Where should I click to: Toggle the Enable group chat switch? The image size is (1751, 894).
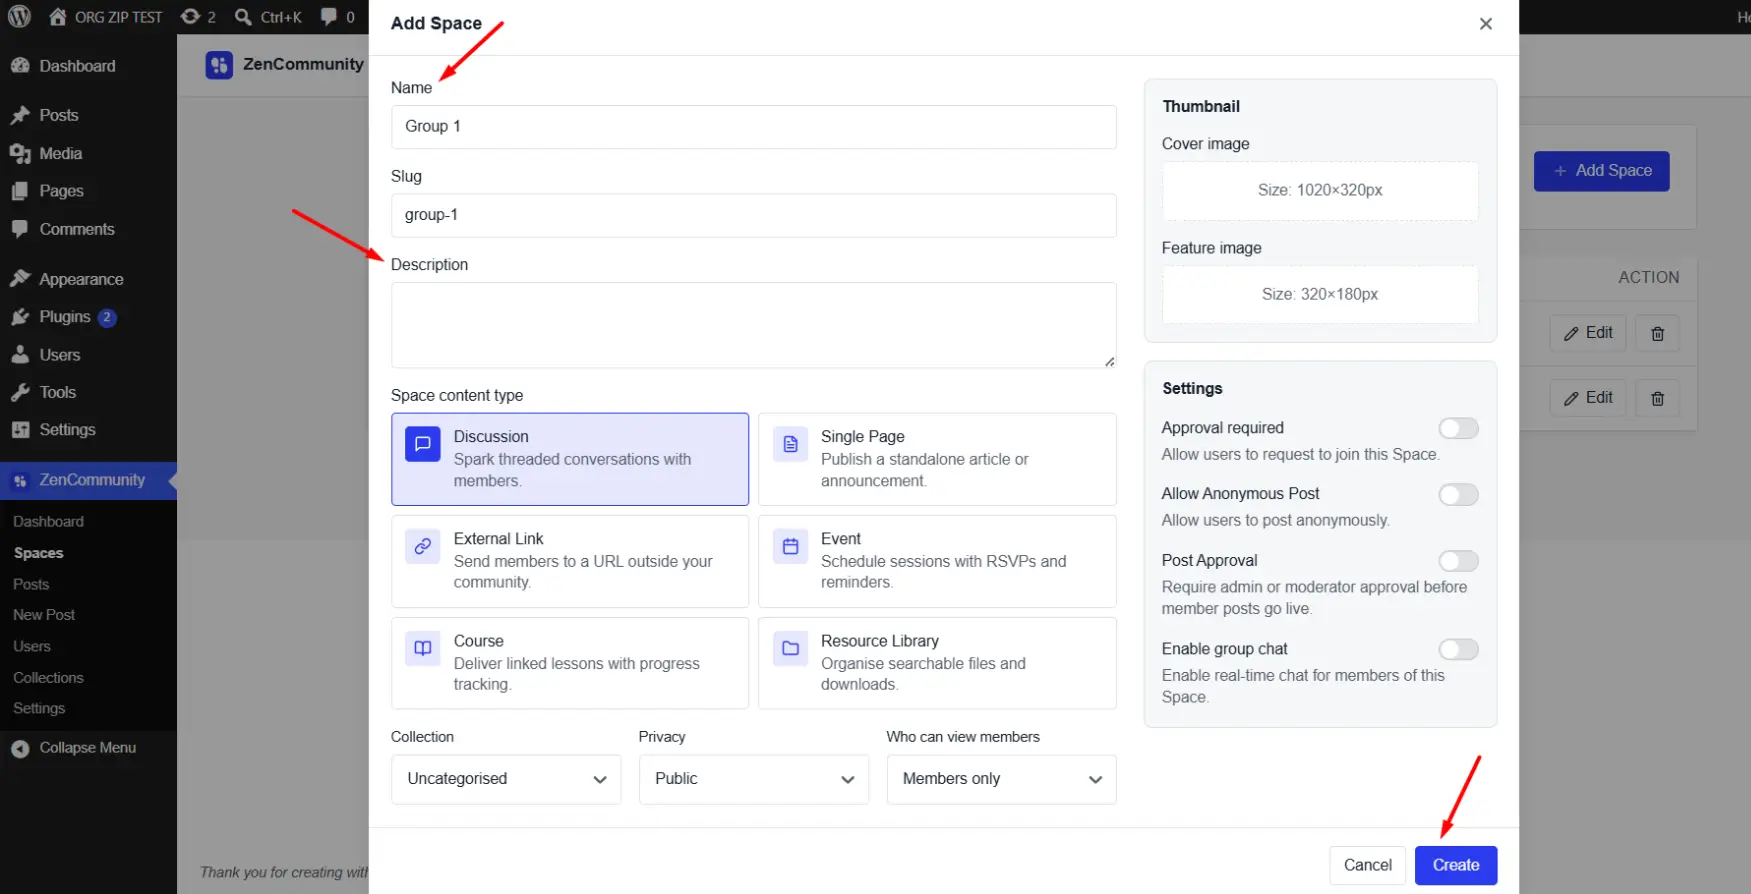click(x=1458, y=649)
